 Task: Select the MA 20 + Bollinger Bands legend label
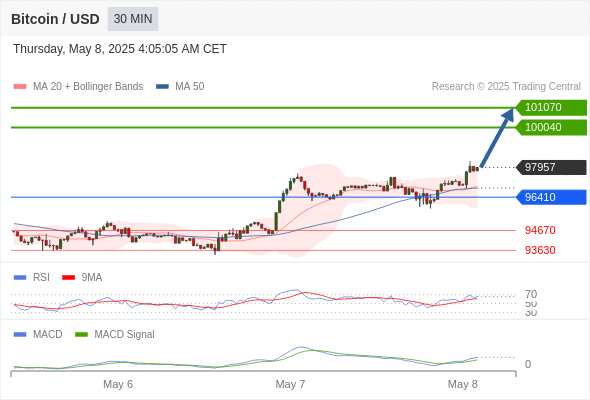(88, 87)
